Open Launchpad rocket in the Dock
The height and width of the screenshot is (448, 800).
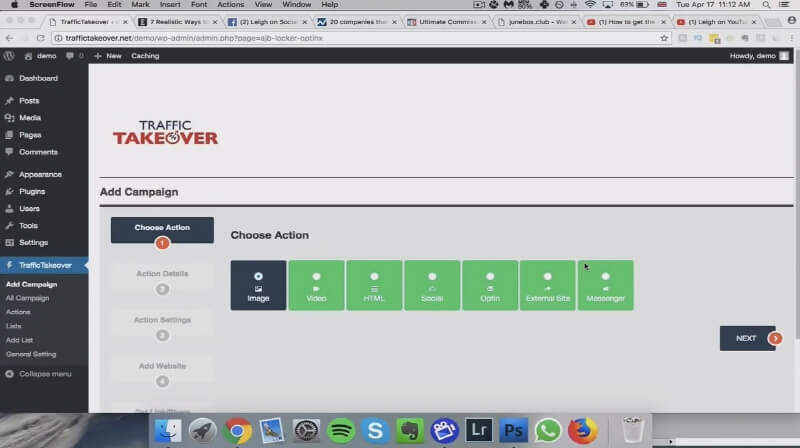(x=203, y=431)
